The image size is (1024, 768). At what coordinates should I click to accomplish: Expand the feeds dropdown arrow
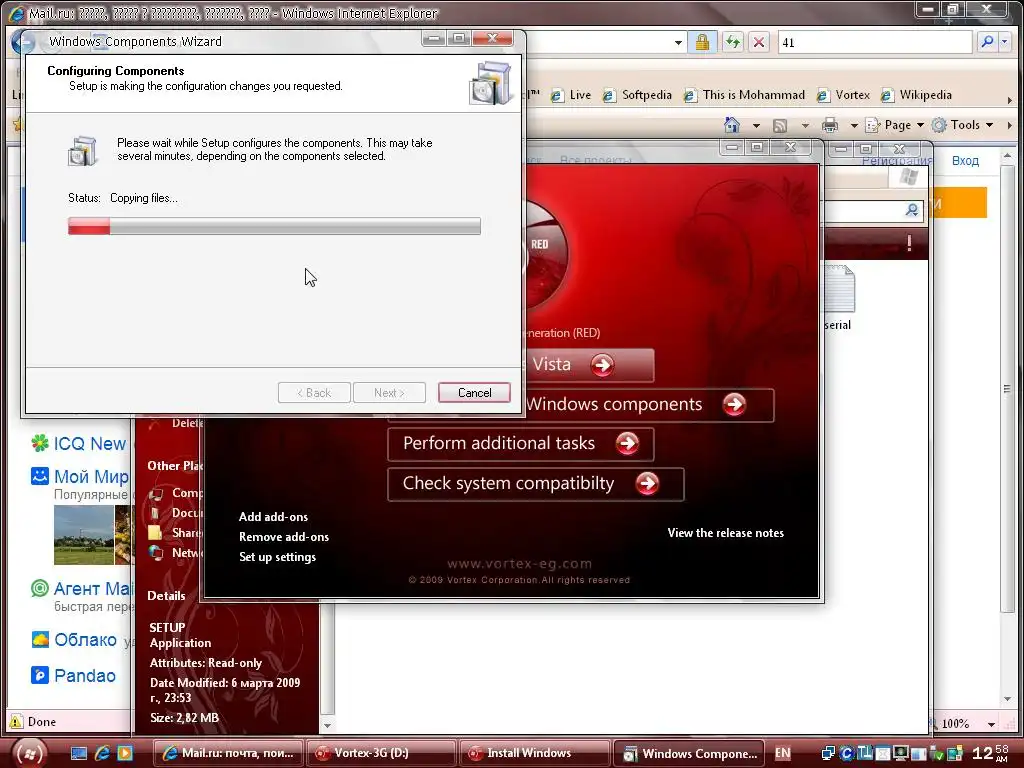point(805,125)
